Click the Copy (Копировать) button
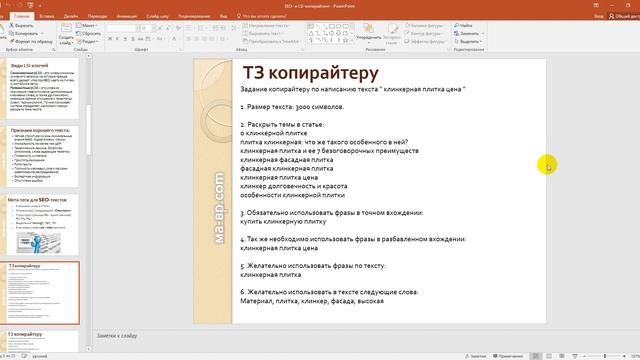Image resolution: width=640 pixels, height=360 pixels. click(x=24, y=33)
